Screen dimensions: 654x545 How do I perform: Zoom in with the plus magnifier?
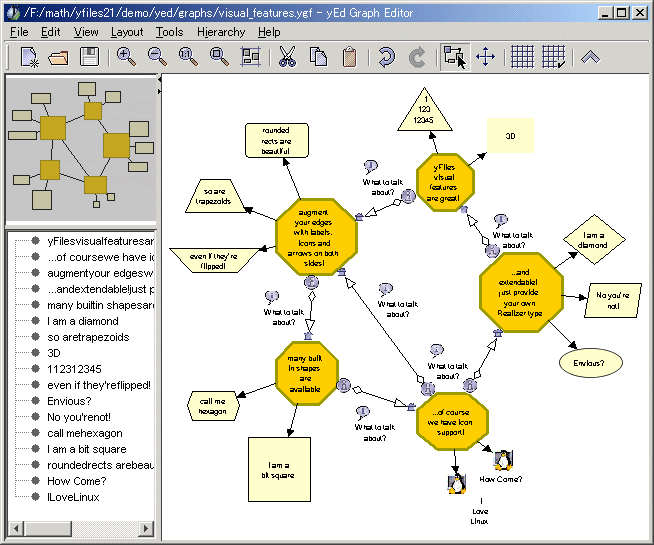pyautogui.click(x=126, y=57)
